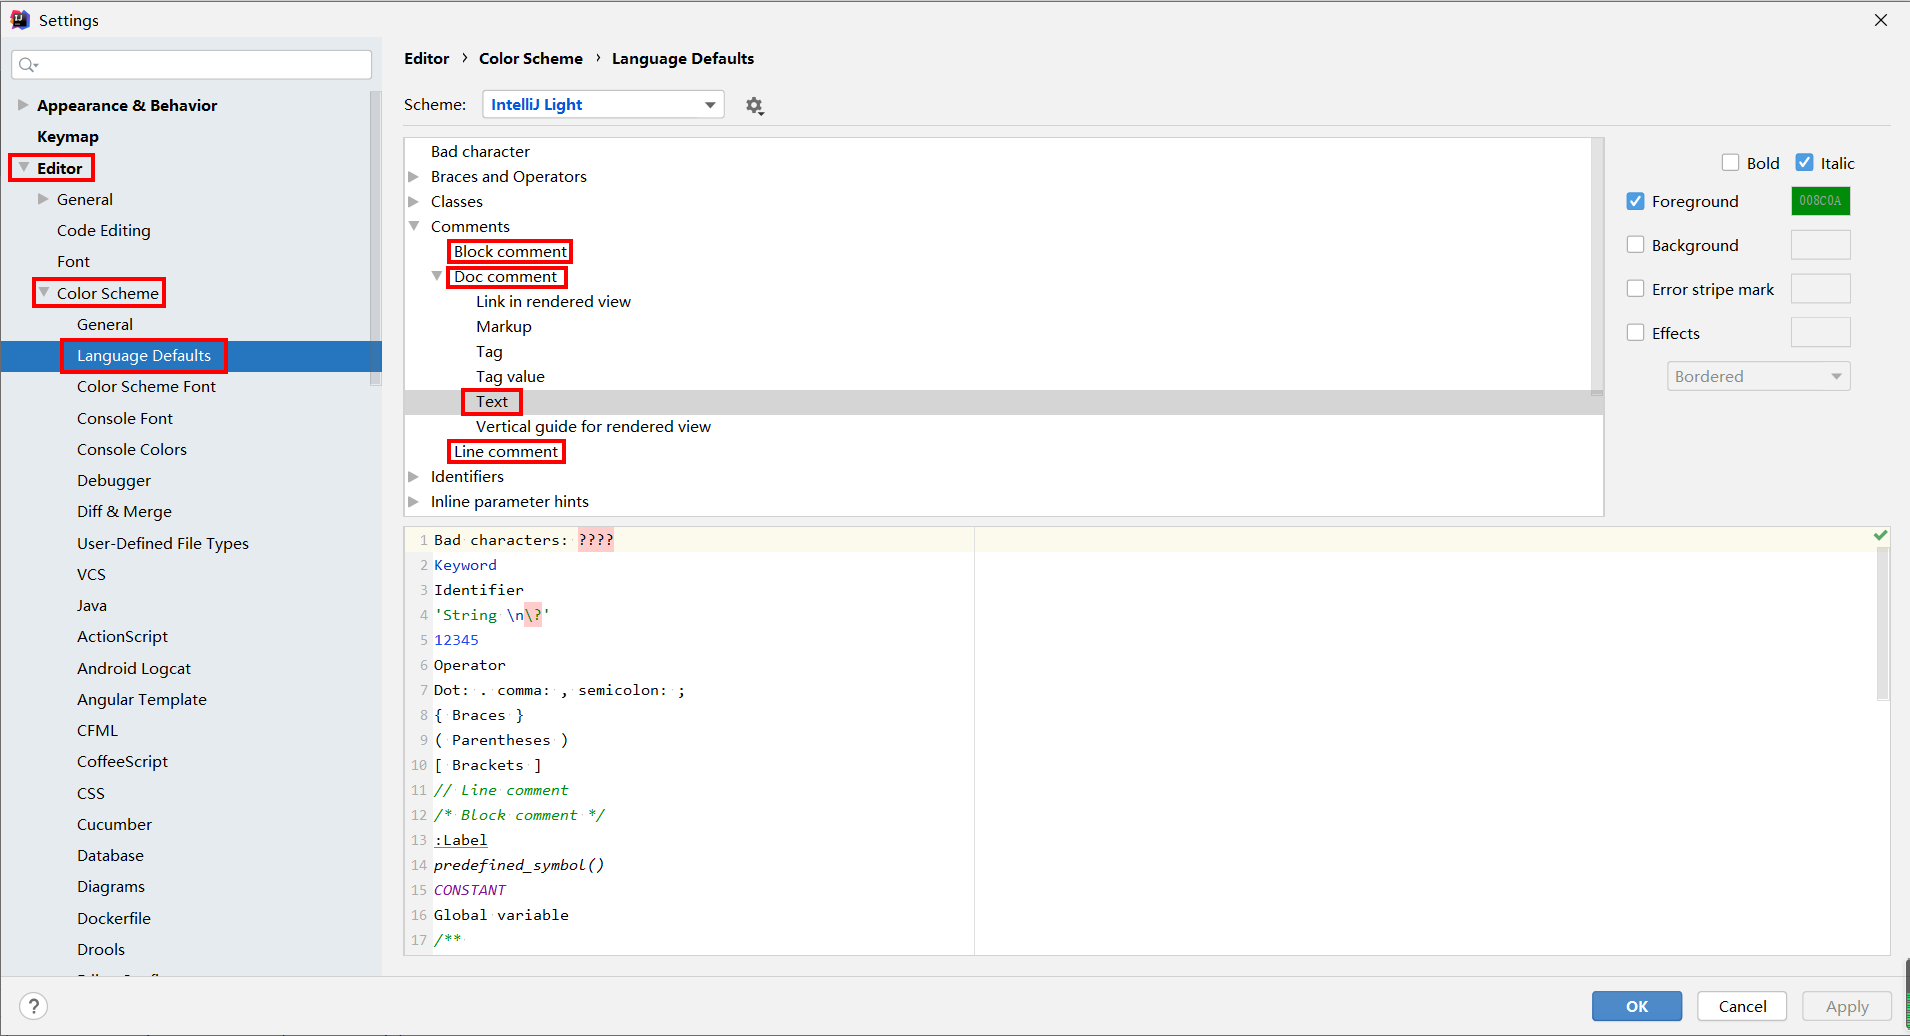Collapse the Comments group

(x=414, y=226)
